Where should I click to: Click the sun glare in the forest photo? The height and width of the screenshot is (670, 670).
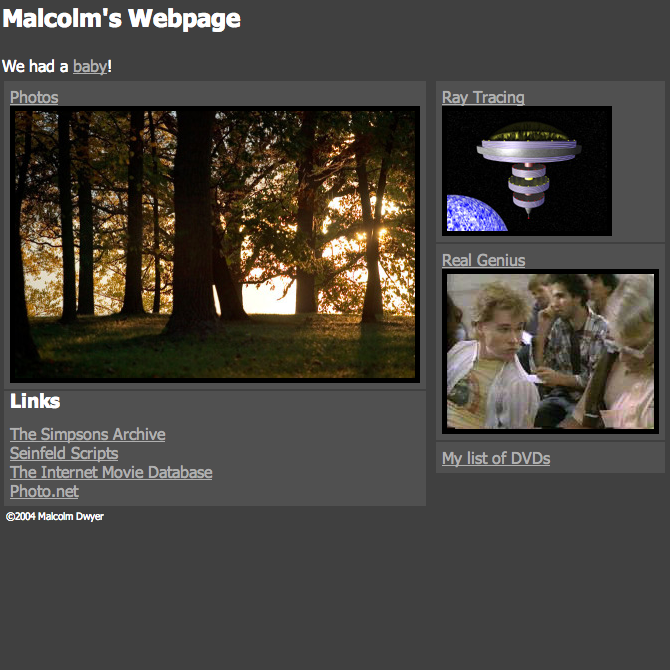pos(371,234)
